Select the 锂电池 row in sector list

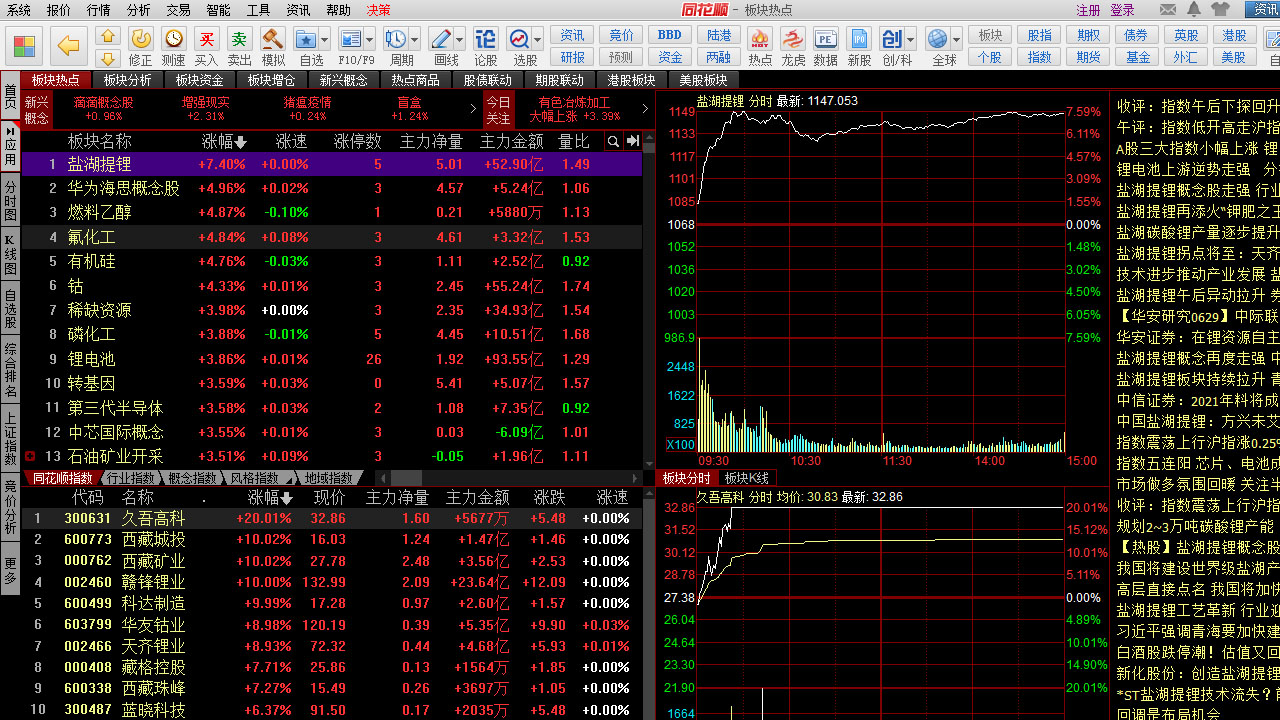[91, 359]
